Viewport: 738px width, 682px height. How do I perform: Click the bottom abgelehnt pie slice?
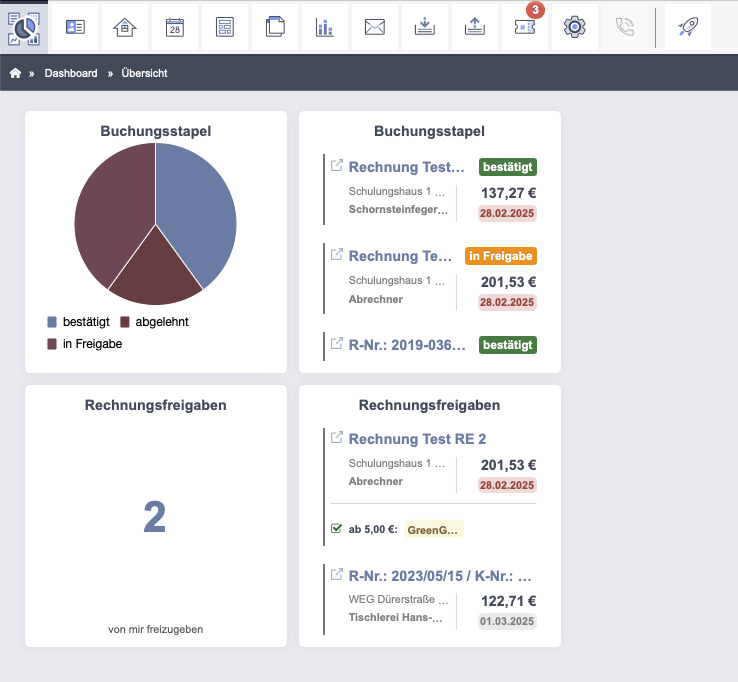pos(155,273)
